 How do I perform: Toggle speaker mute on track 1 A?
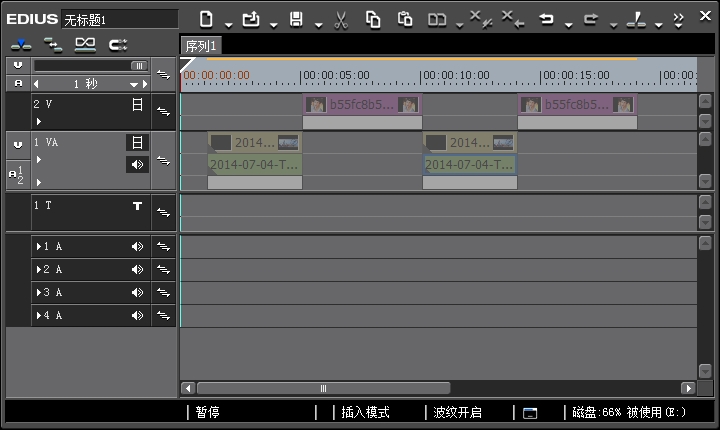coord(138,246)
